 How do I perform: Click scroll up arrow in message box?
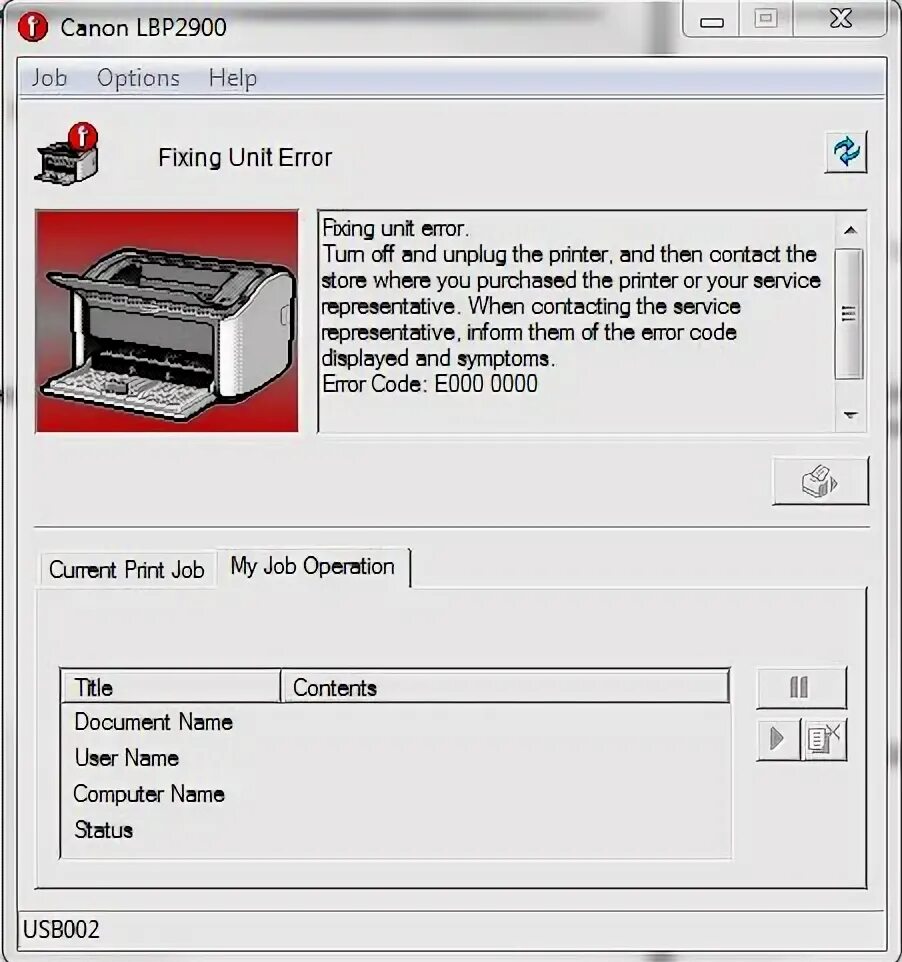coord(850,230)
